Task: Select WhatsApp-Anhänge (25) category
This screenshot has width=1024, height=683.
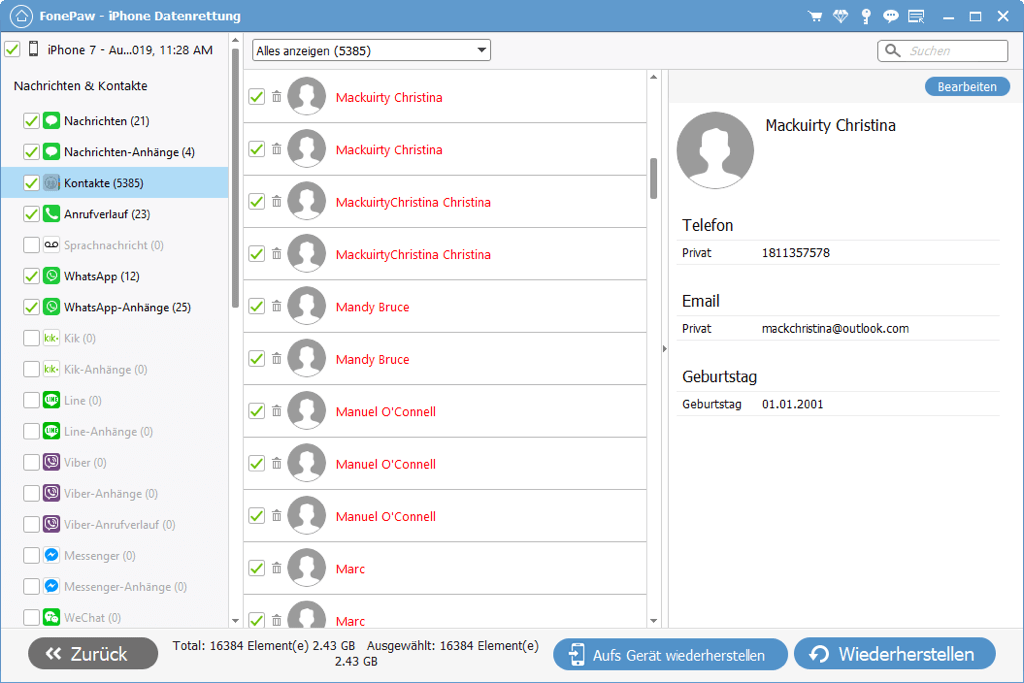Action: [x=126, y=307]
